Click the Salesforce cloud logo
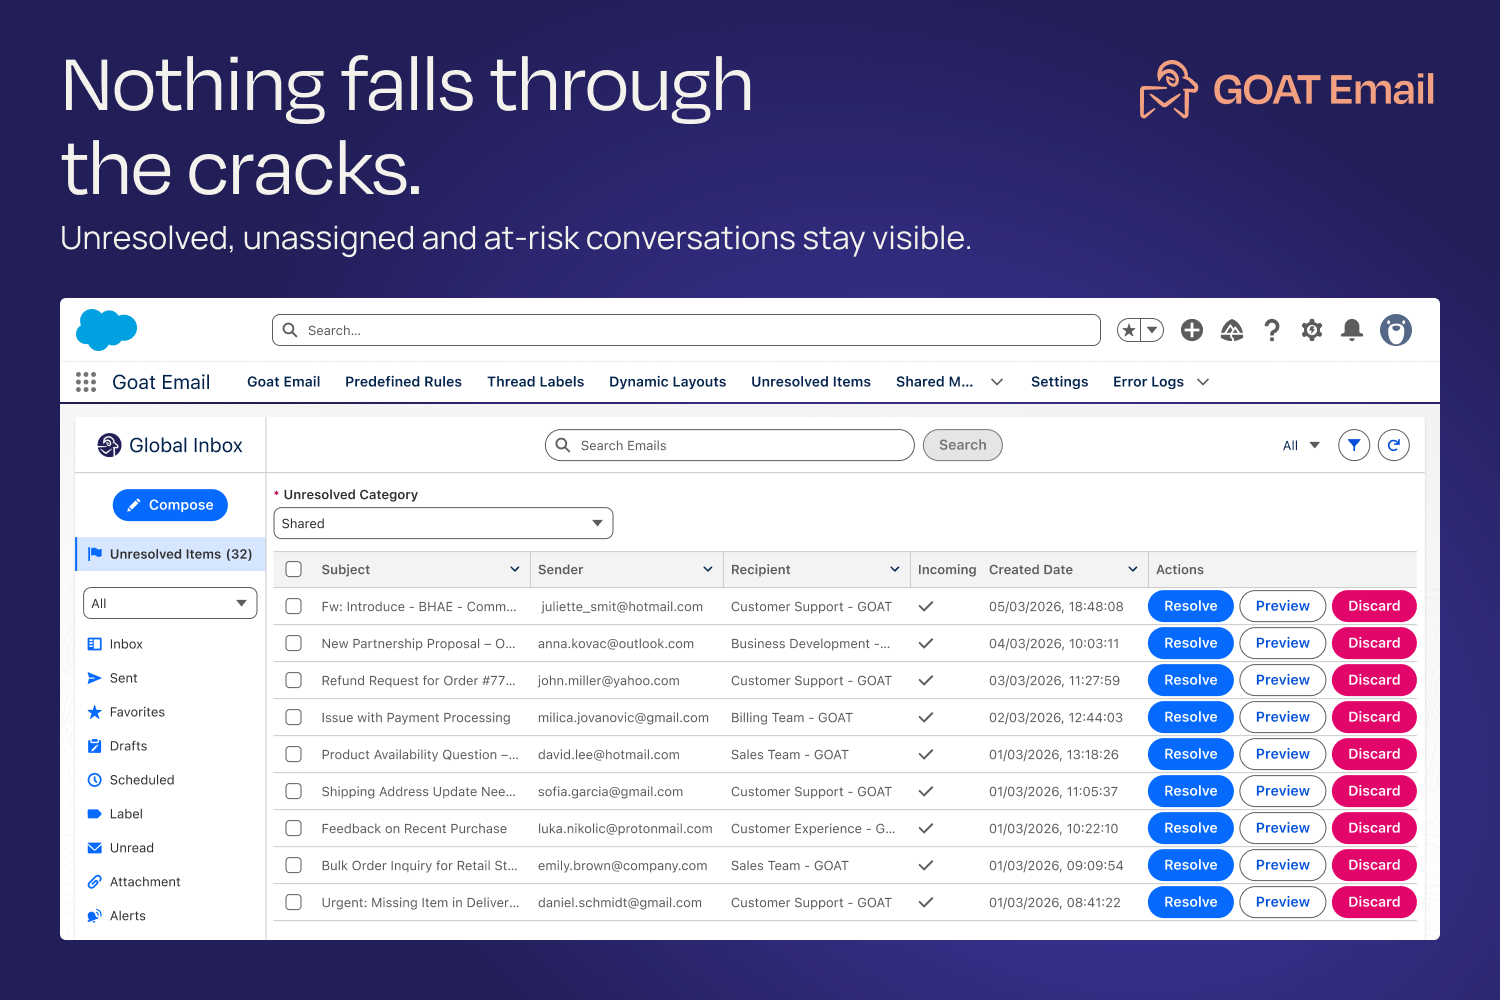This screenshot has width=1500, height=1000. tap(107, 330)
